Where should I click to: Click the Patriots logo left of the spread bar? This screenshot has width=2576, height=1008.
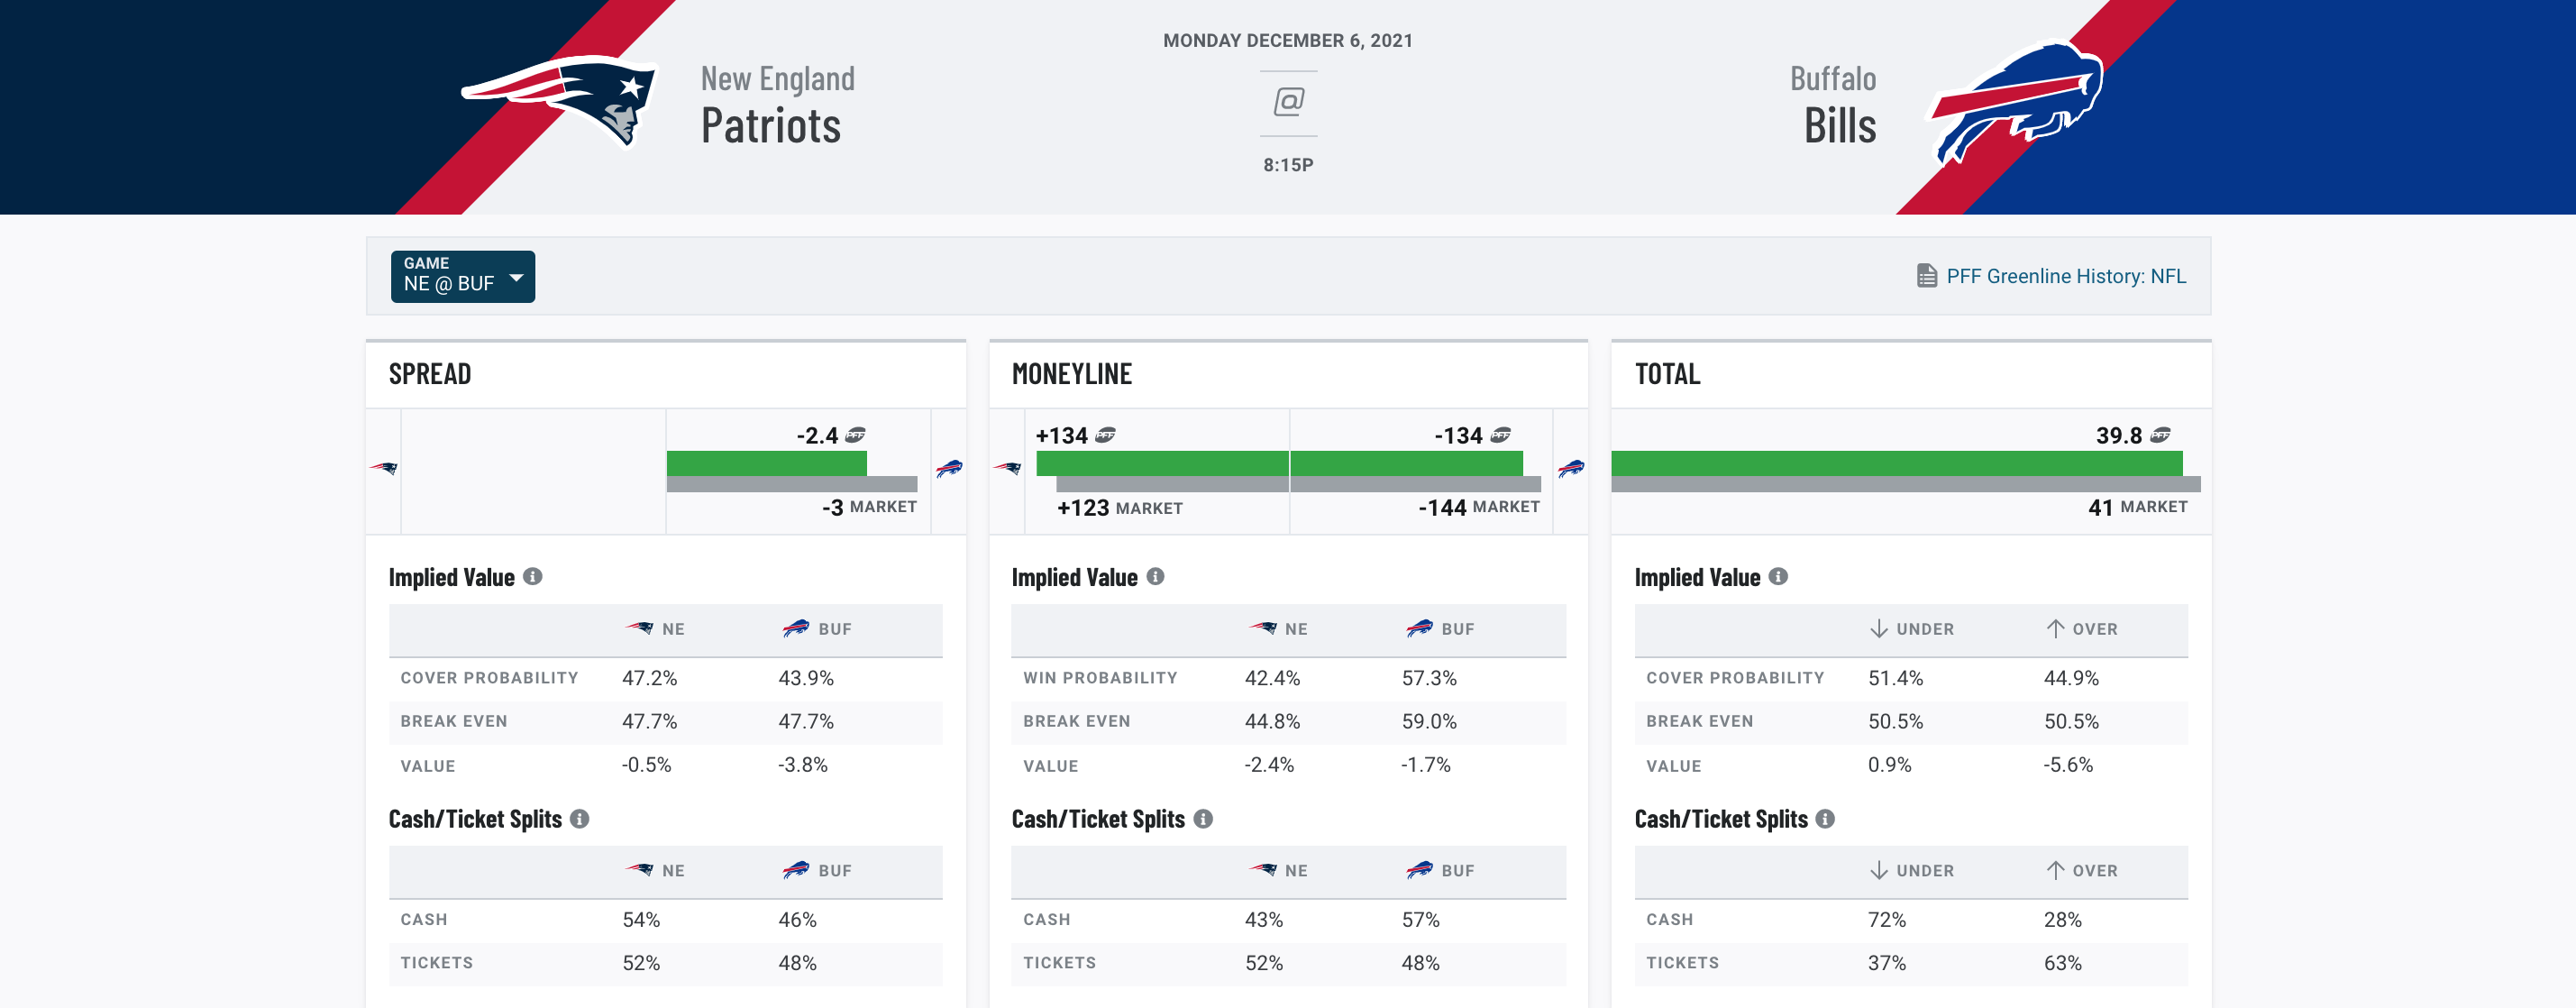[384, 468]
